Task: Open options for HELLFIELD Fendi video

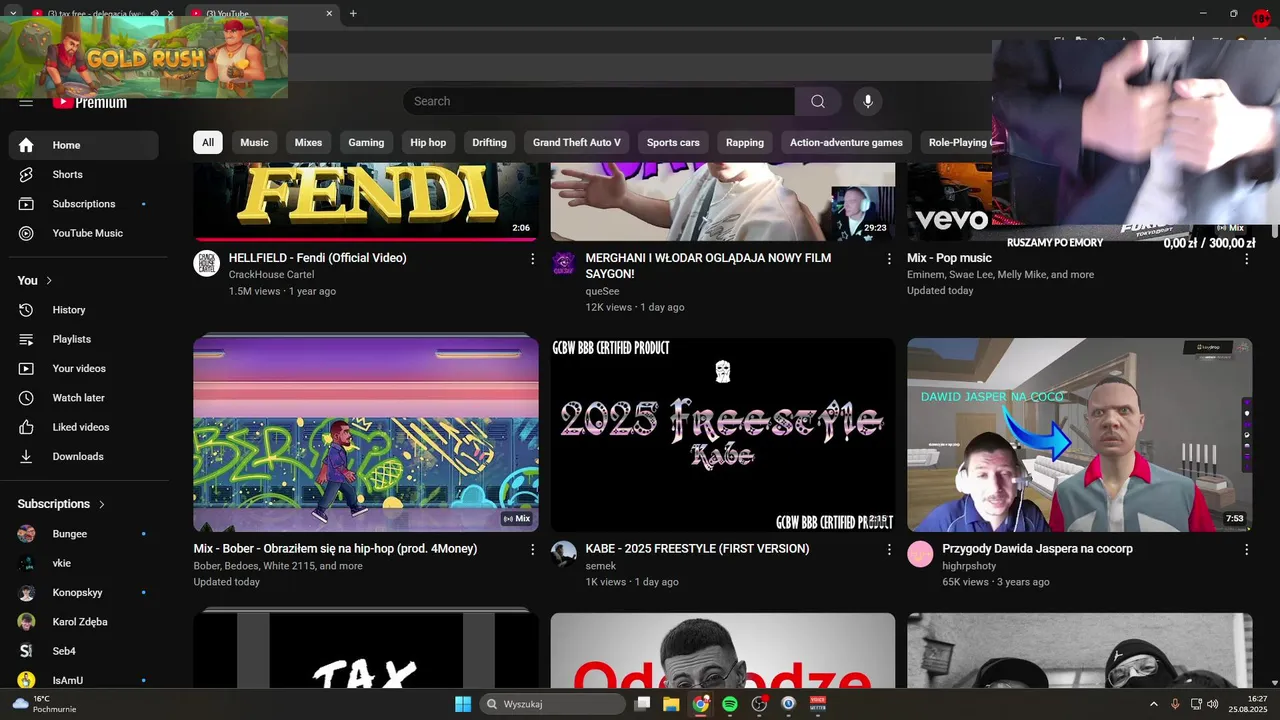Action: 532,259
